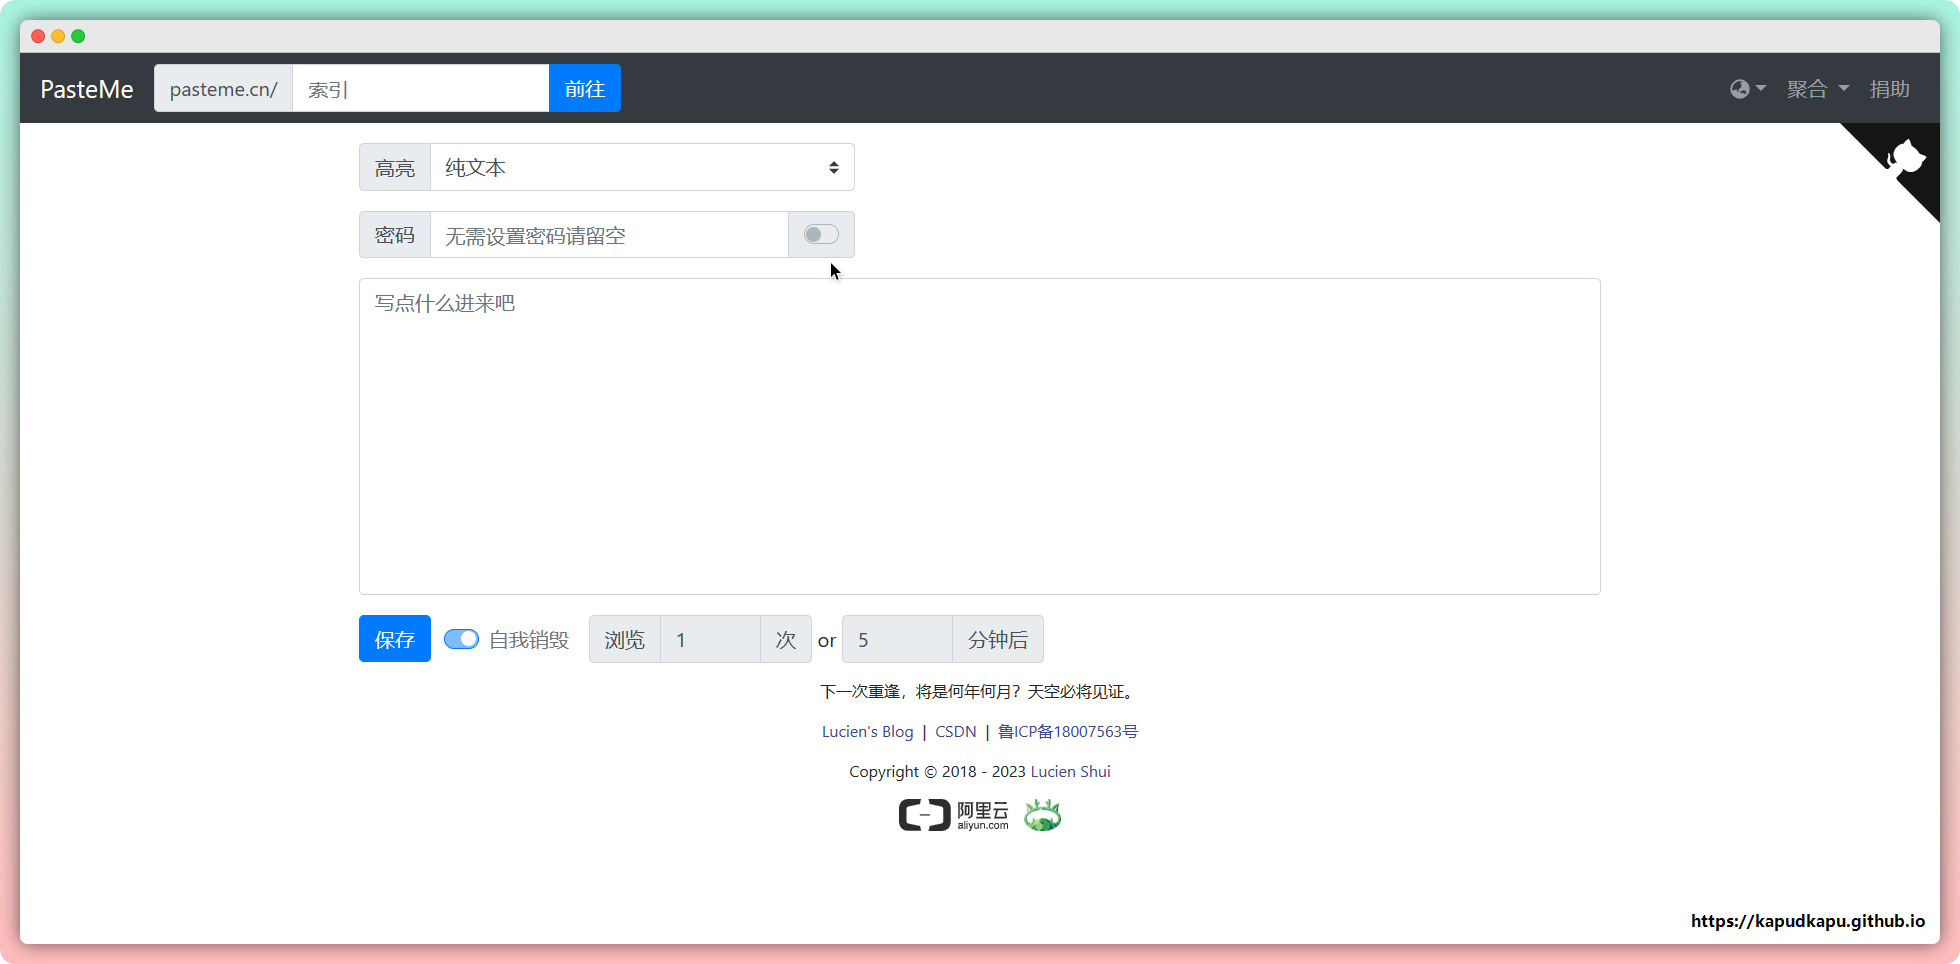Click the main paste content textarea
Viewport: 1960px width, 964px height.
(x=979, y=436)
